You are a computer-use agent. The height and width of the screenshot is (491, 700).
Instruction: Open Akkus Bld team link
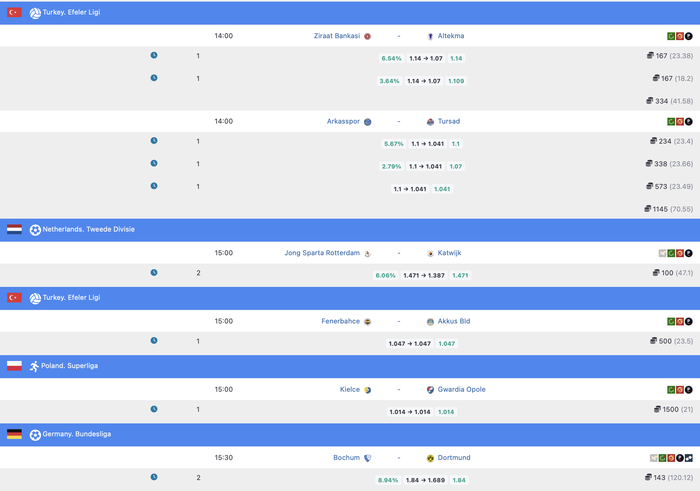(x=454, y=321)
